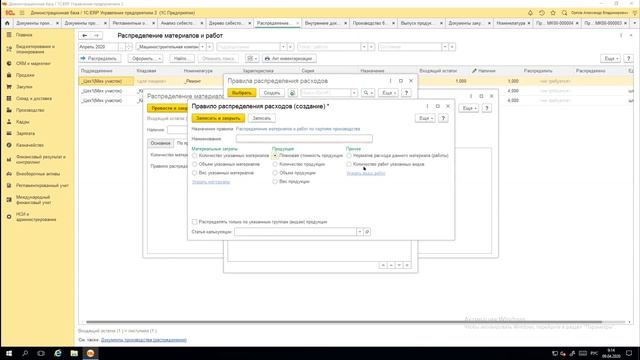Open the Закупки sidebar section
640x360 pixels.
point(24,87)
